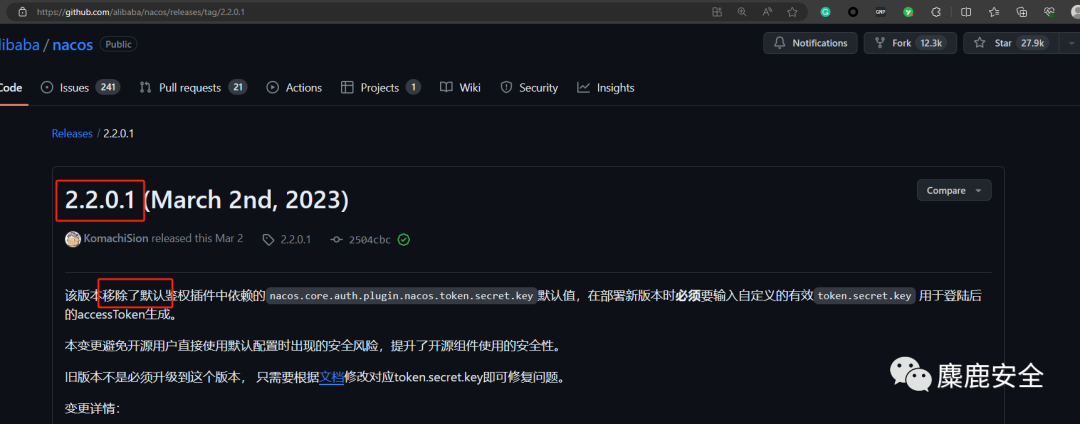Screen dimensions: 1080x424
Task: Open the collections icon
Action: [x=1022, y=12]
